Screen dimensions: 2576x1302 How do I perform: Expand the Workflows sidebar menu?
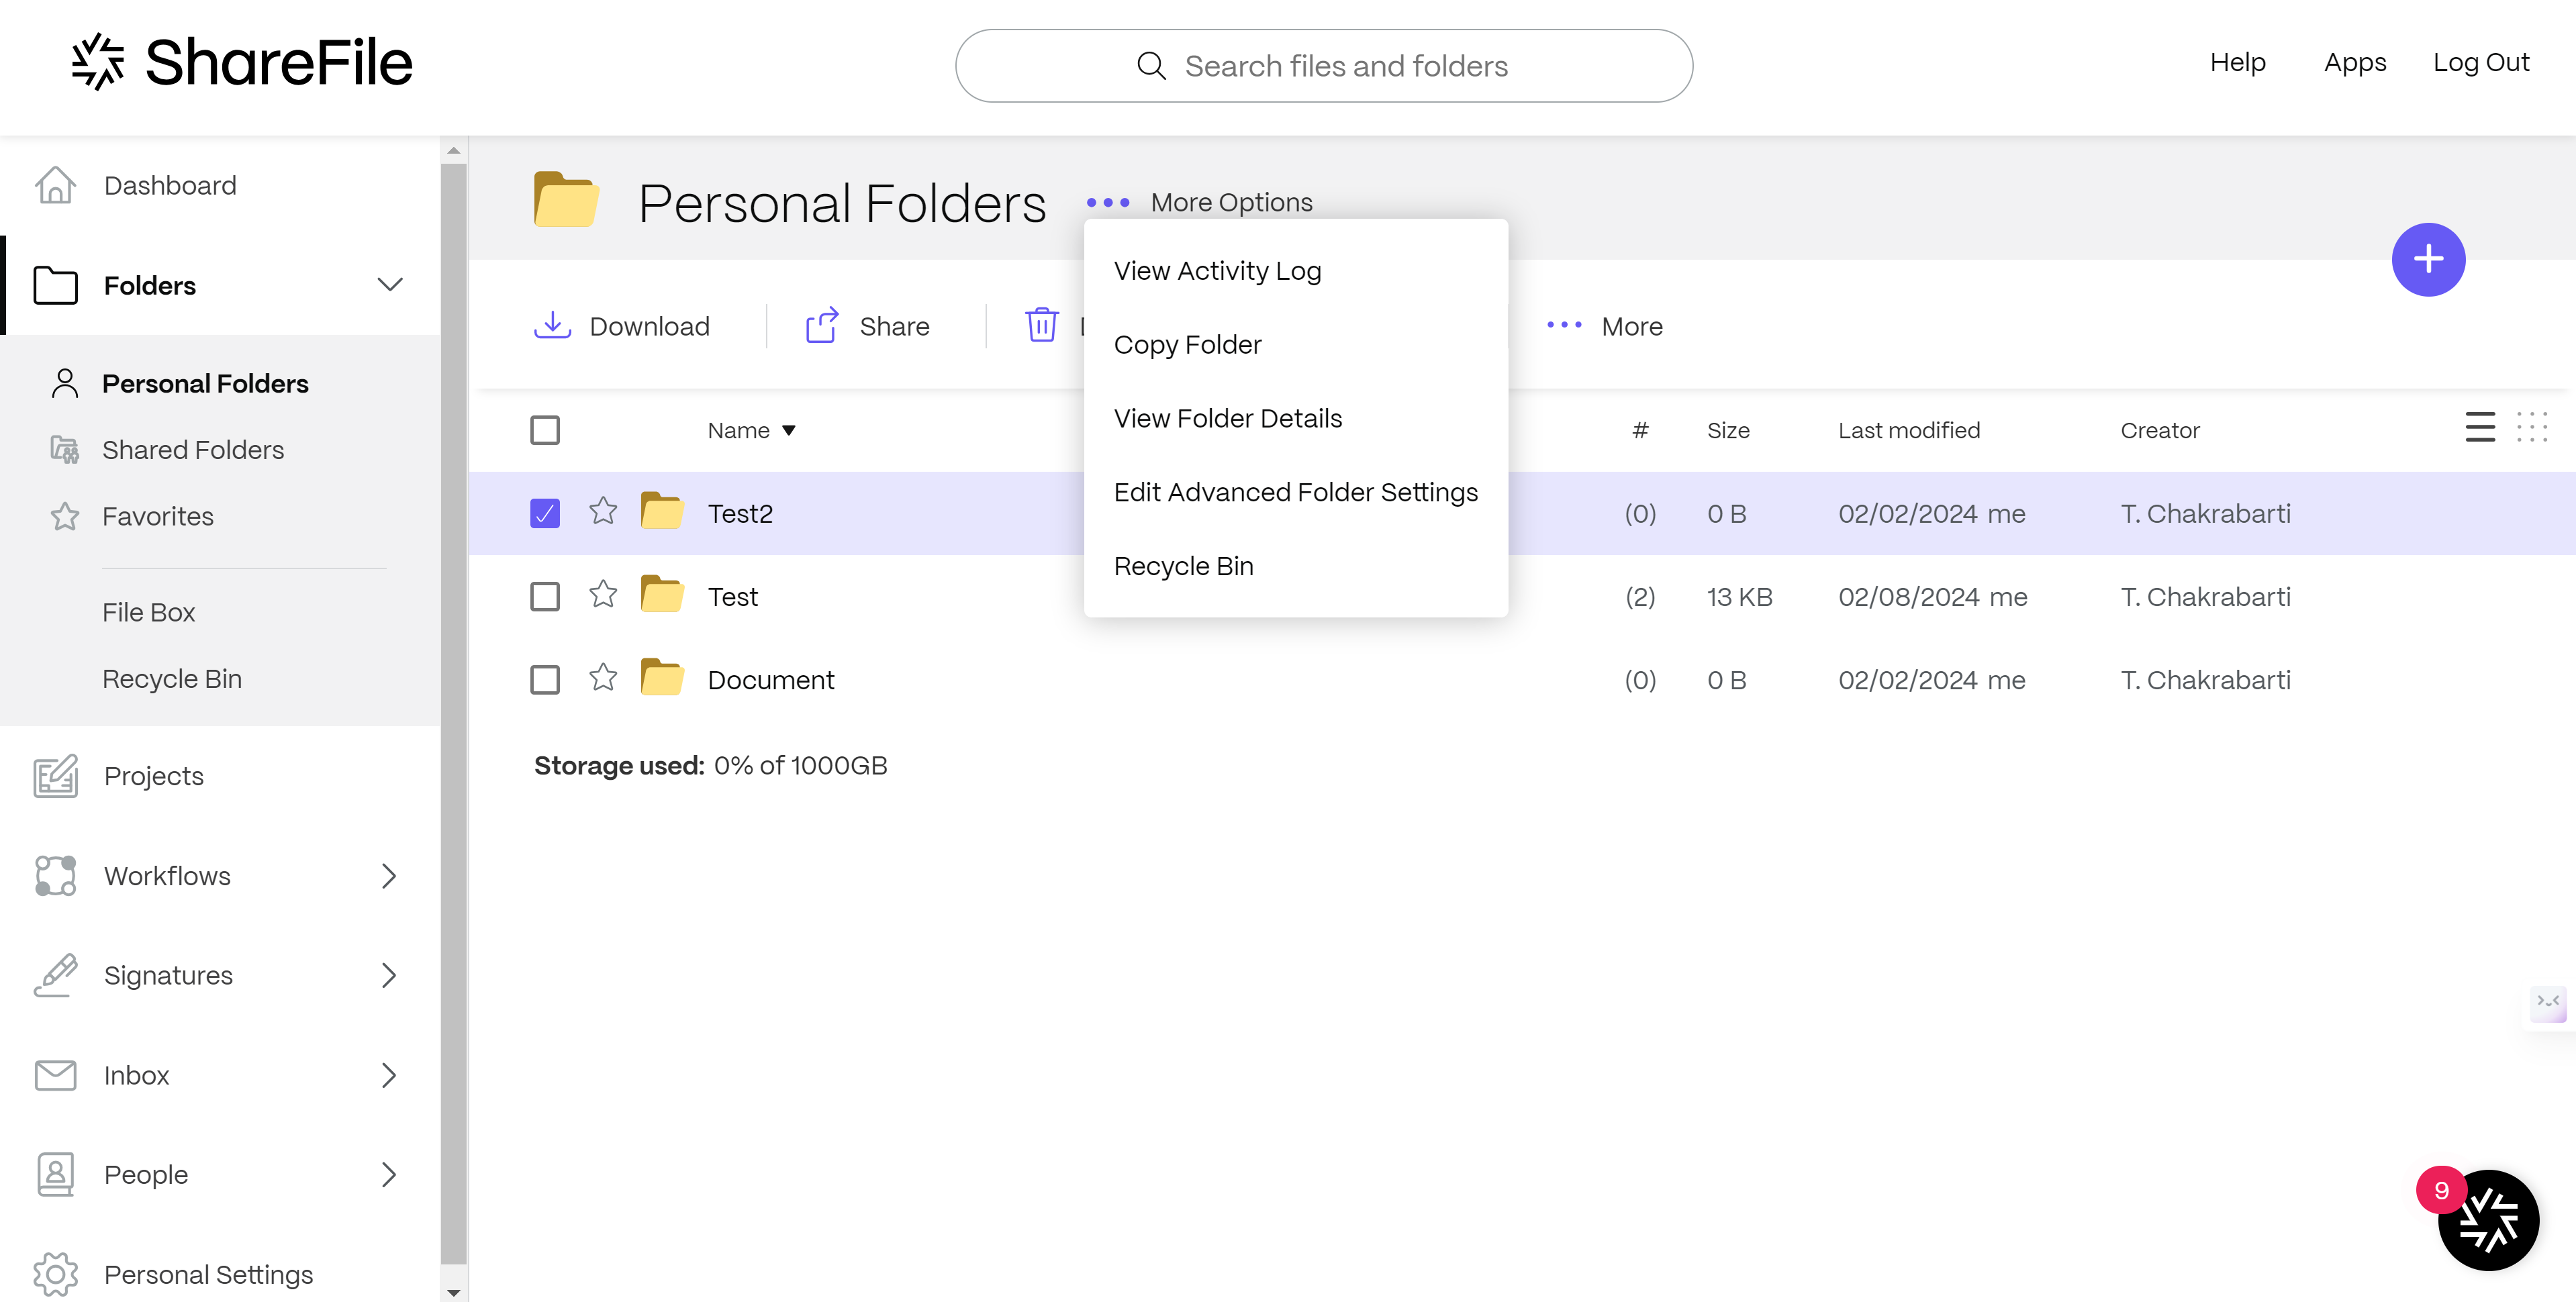(x=389, y=876)
